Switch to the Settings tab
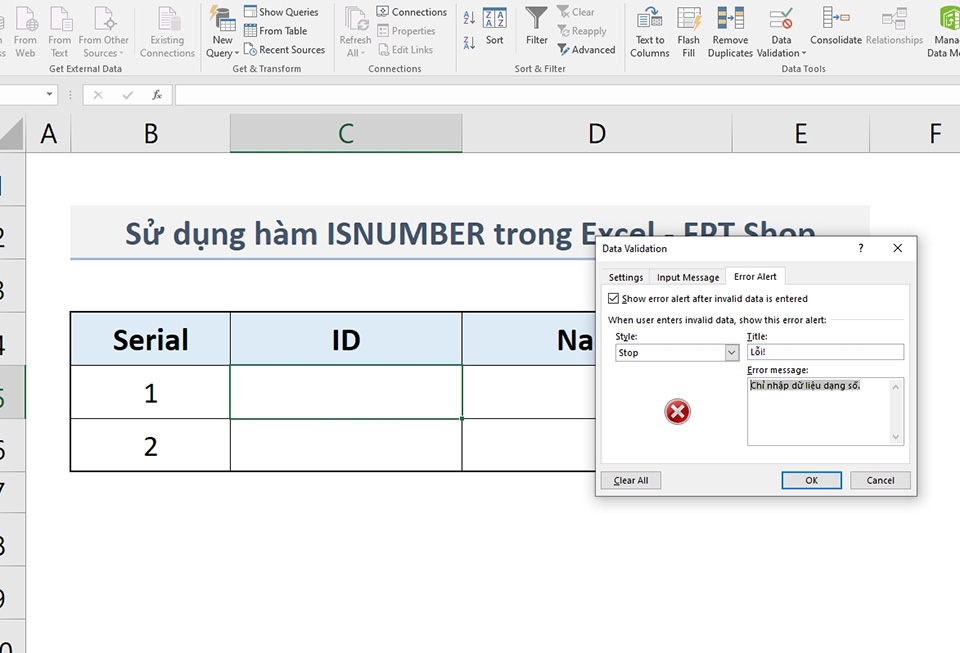This screenshot has height=653, width=960. pyautogui.click(x=625, y=277)
